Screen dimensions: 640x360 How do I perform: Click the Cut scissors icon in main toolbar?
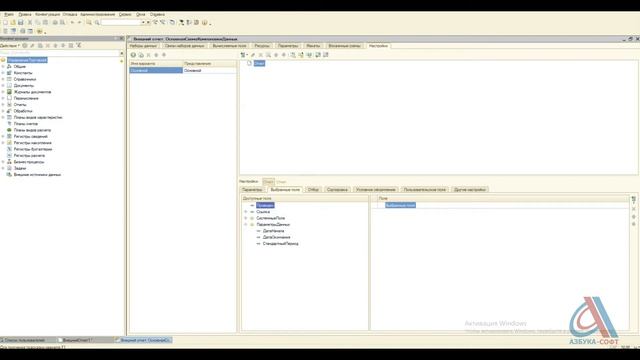pyautogui.click(x=30, y=22)
